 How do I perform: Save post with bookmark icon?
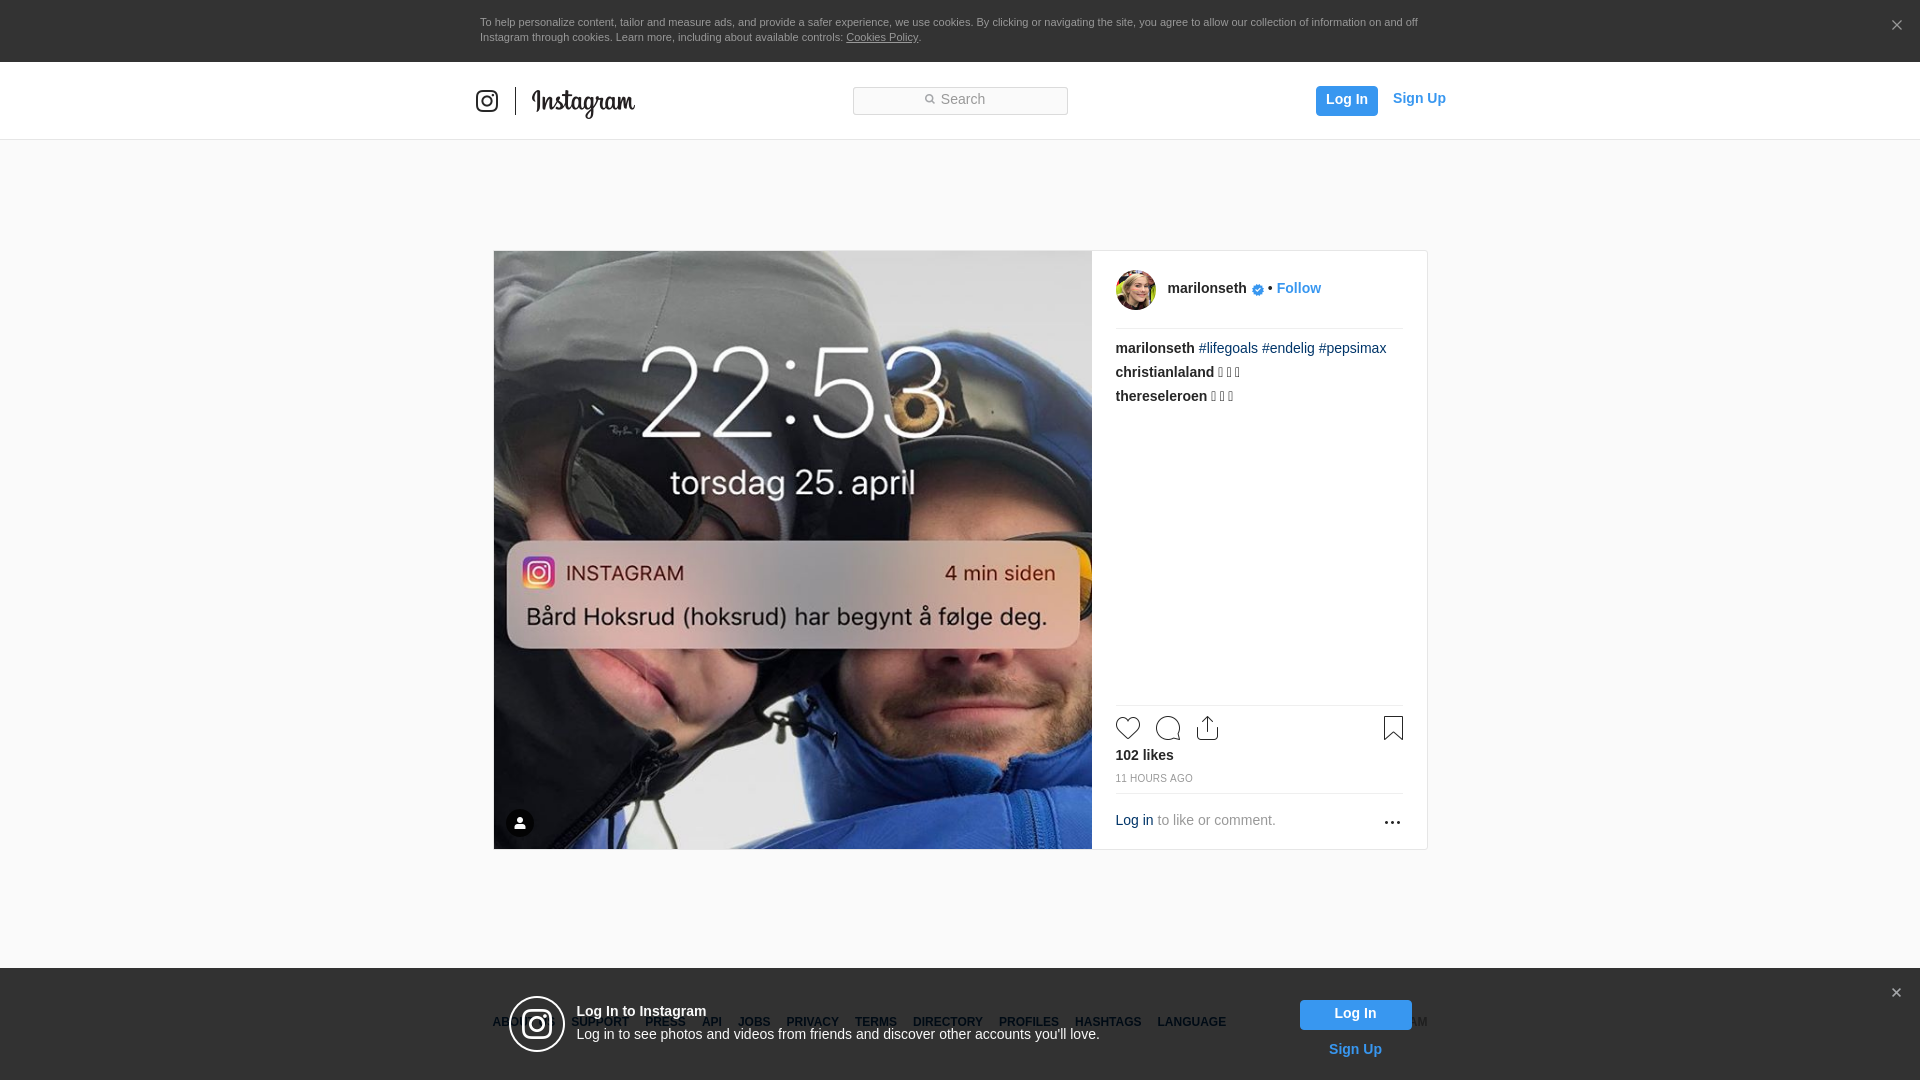point(1393,728)
